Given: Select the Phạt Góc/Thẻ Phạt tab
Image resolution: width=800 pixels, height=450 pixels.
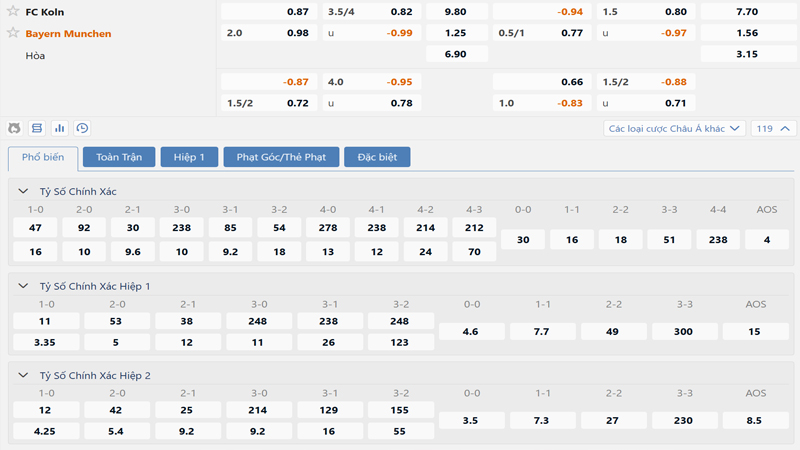Looking at the screenshot, I should [280, 157].
